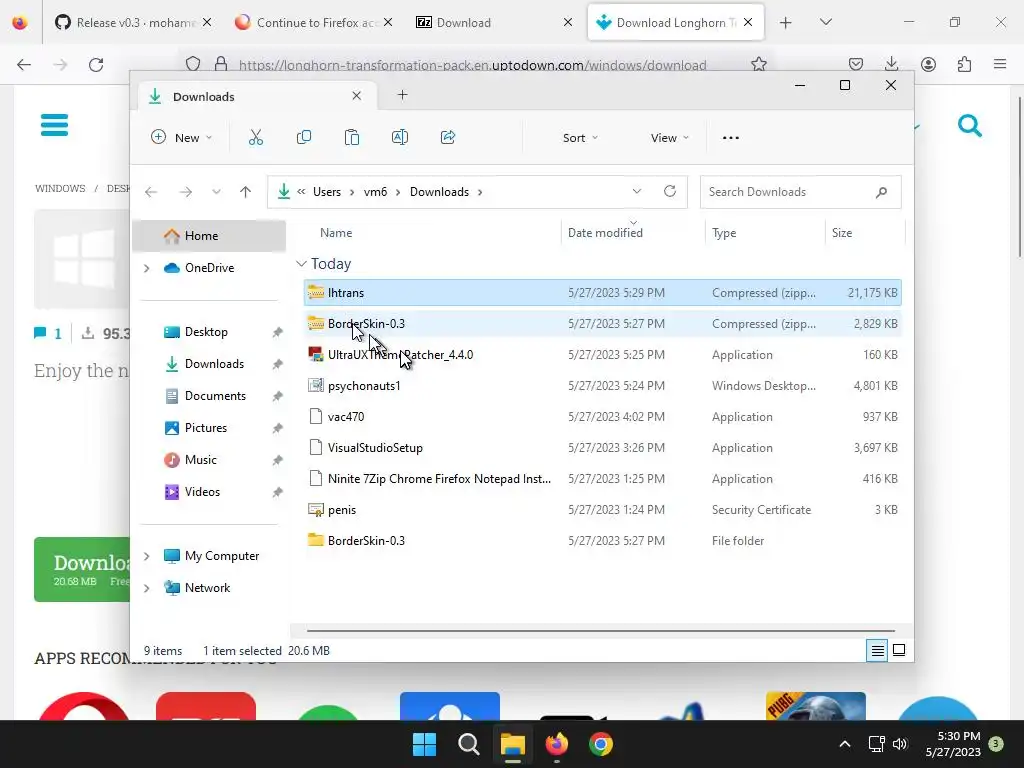The width and height of the screenshot is (1024, 768).
Task: Open Desktop folder from sidebar
Action: tap(206, 332)
